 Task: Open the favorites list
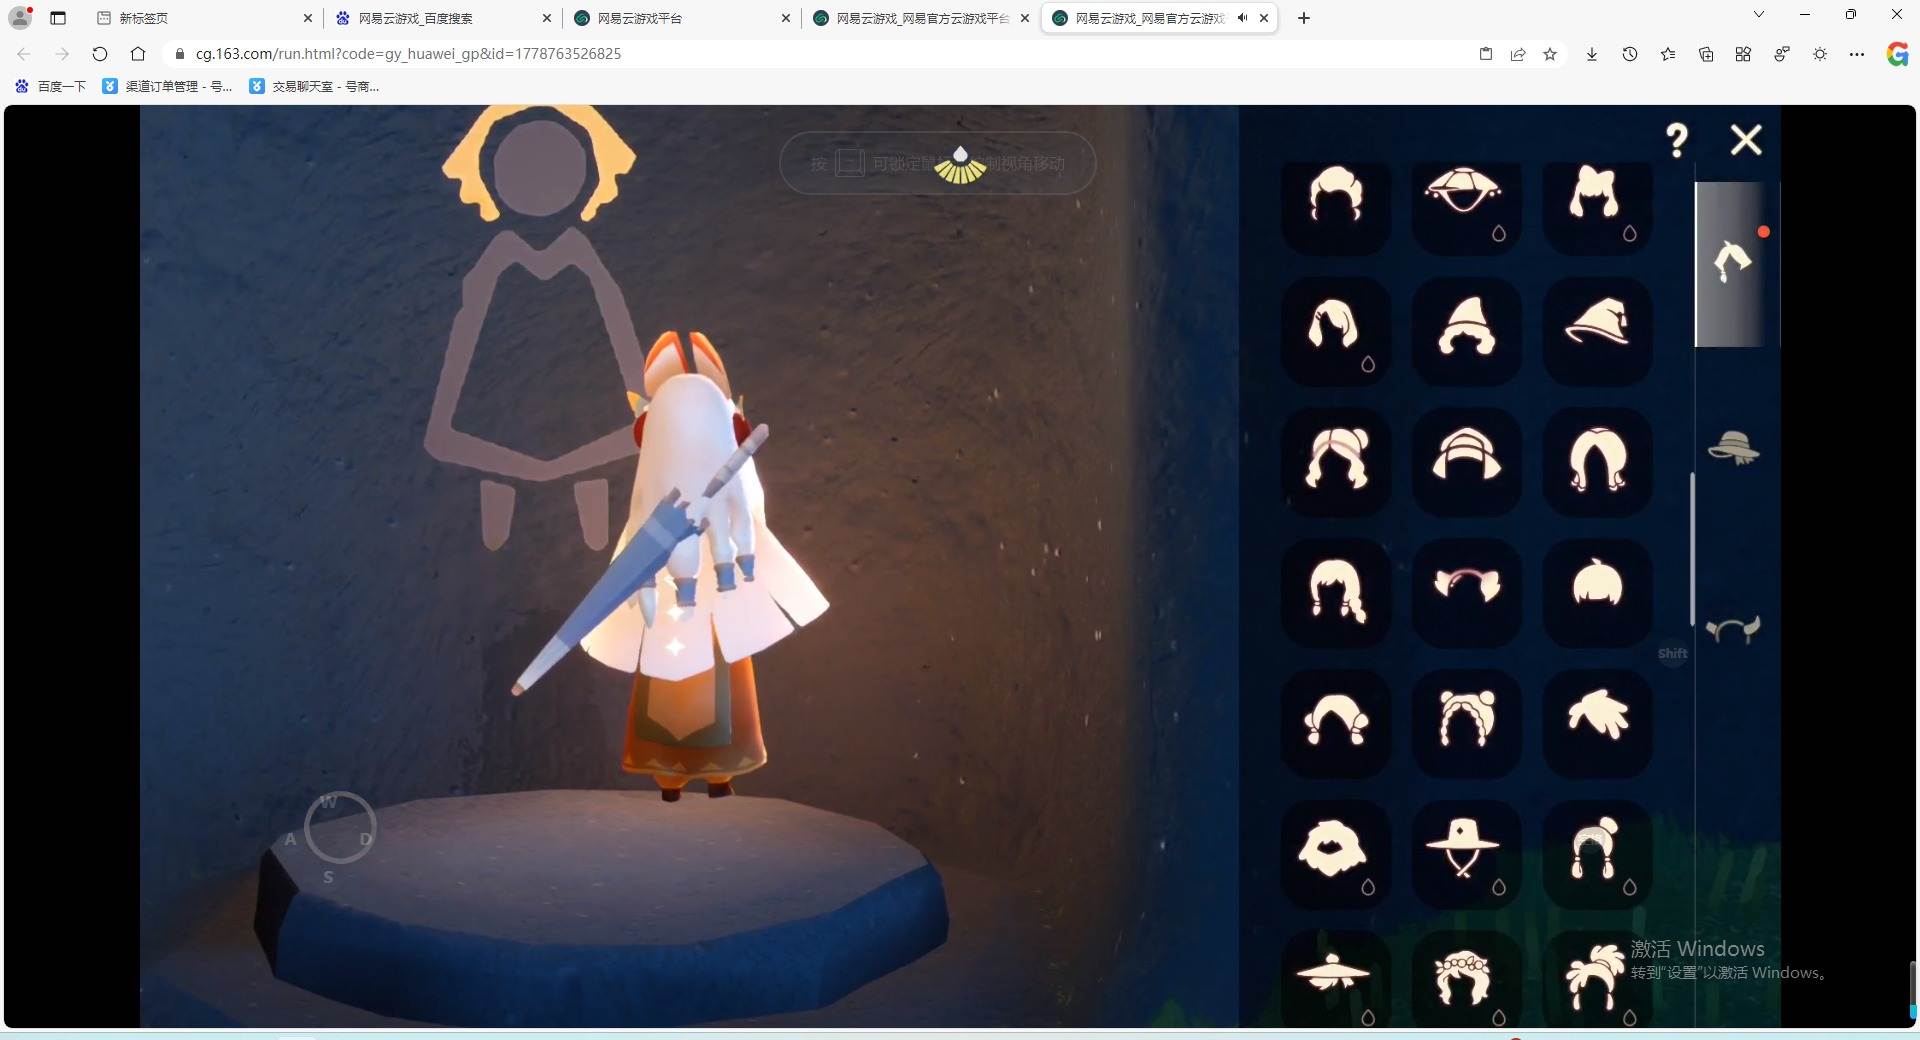pos(1668,54)
